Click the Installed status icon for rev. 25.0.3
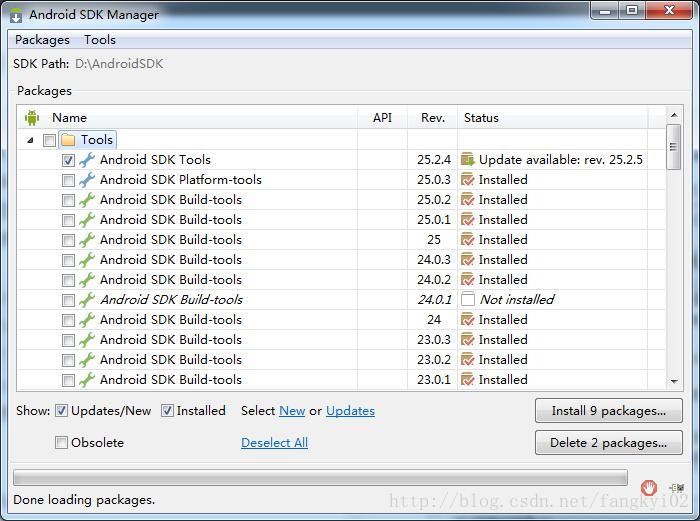The height and width of the screenshot is (521, 700). 467,180
